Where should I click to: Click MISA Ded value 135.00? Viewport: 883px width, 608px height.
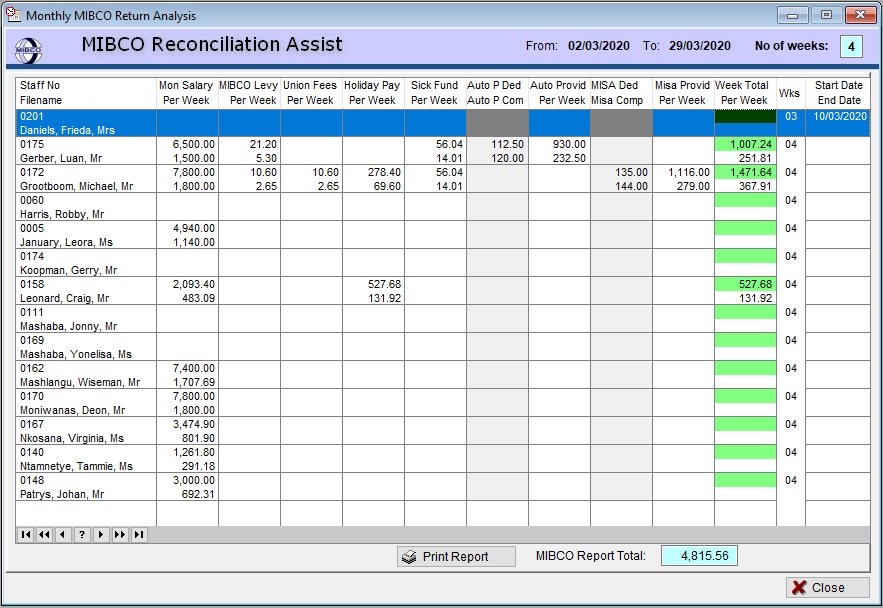[631, 172]
